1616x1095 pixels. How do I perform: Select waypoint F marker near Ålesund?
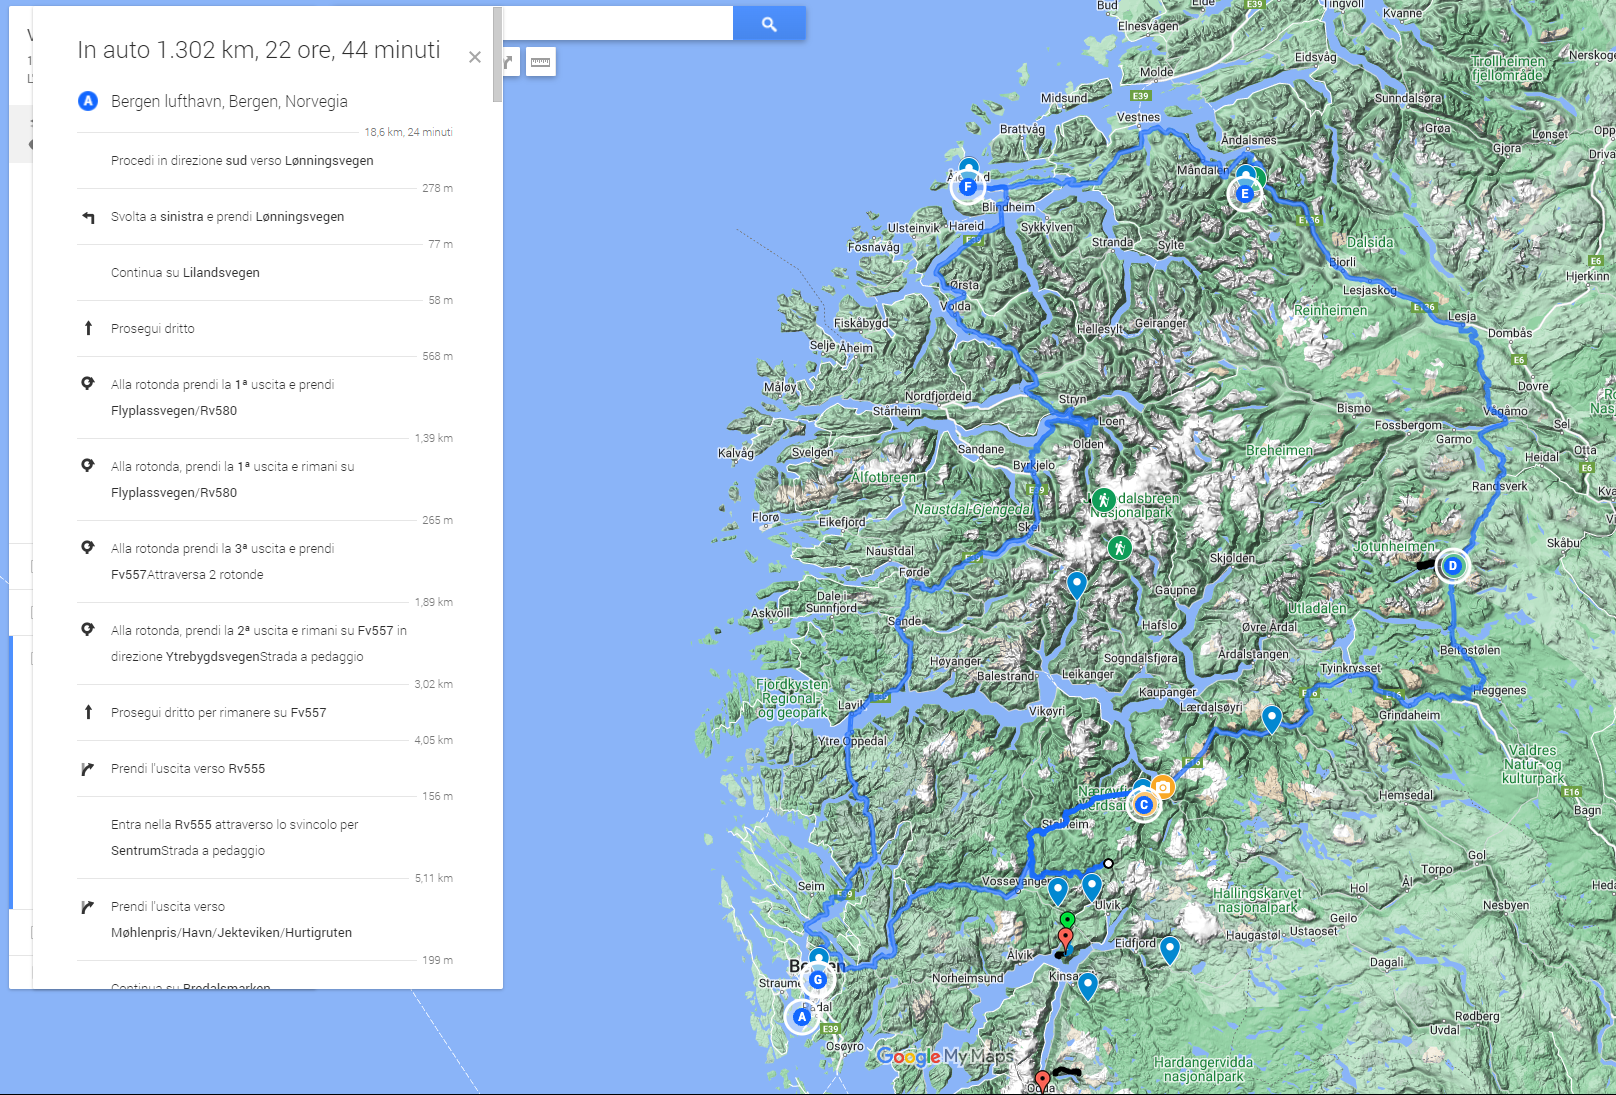coord(967,187)
